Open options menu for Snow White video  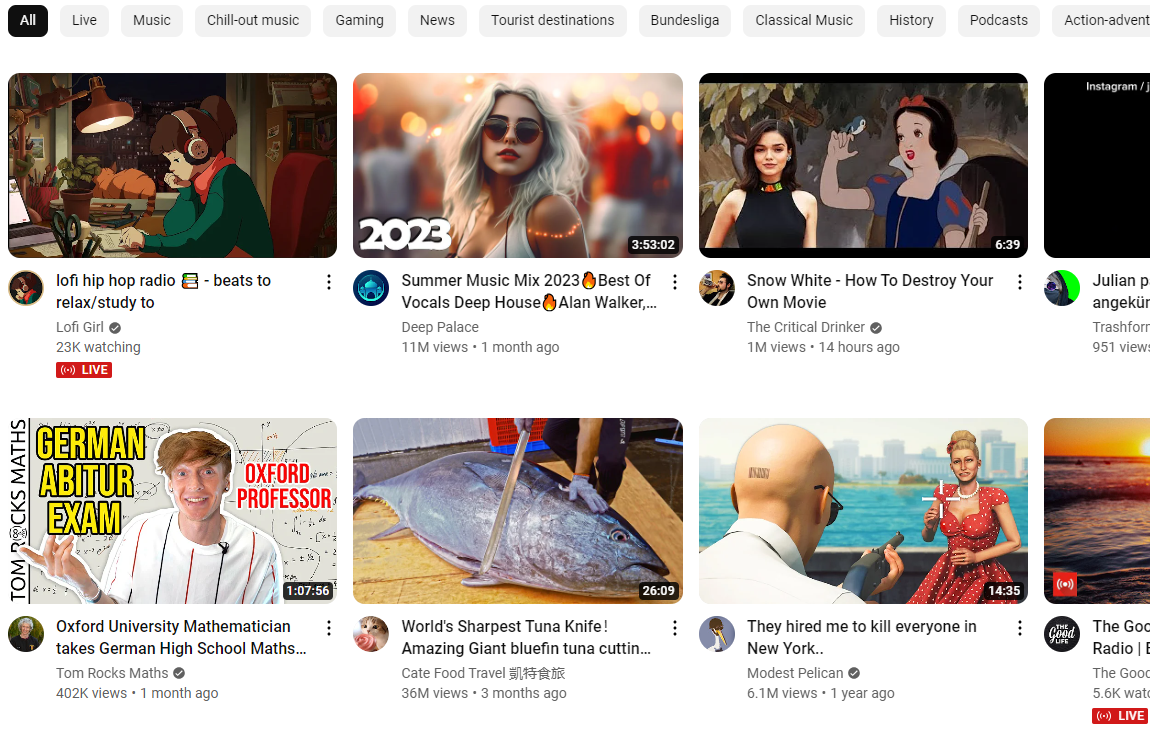pos(1019,281)
